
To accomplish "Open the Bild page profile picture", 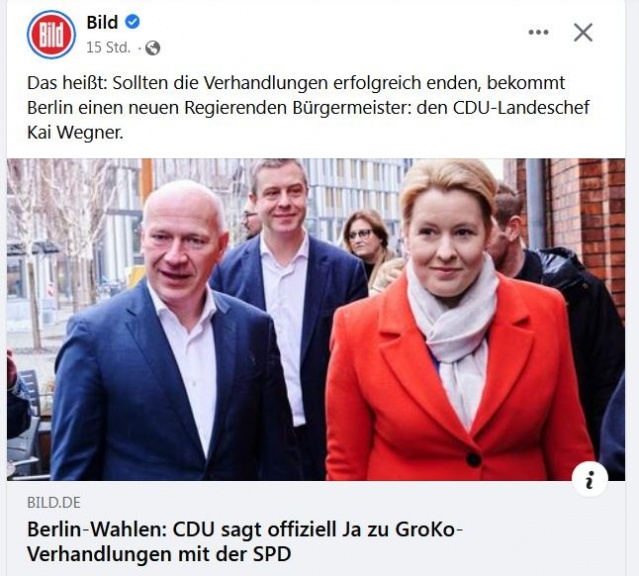I will click(x=51, y=34).
